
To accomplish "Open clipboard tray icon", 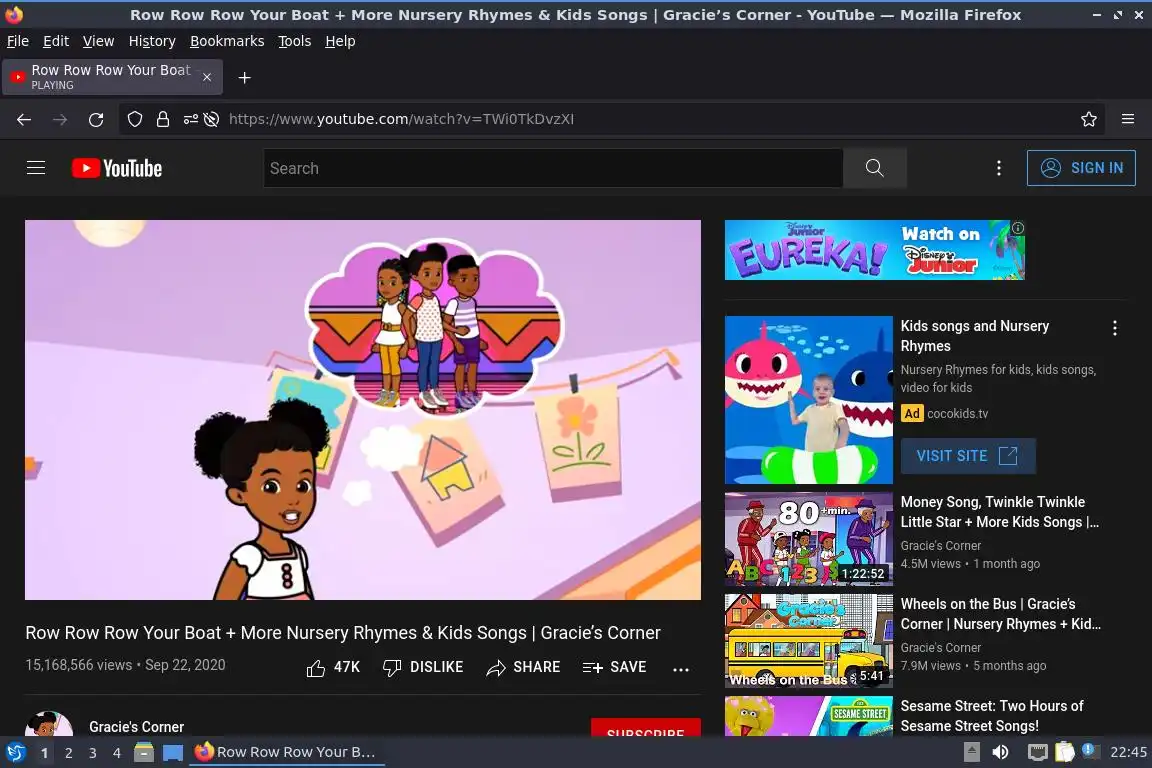I will tap(1065, 753).
